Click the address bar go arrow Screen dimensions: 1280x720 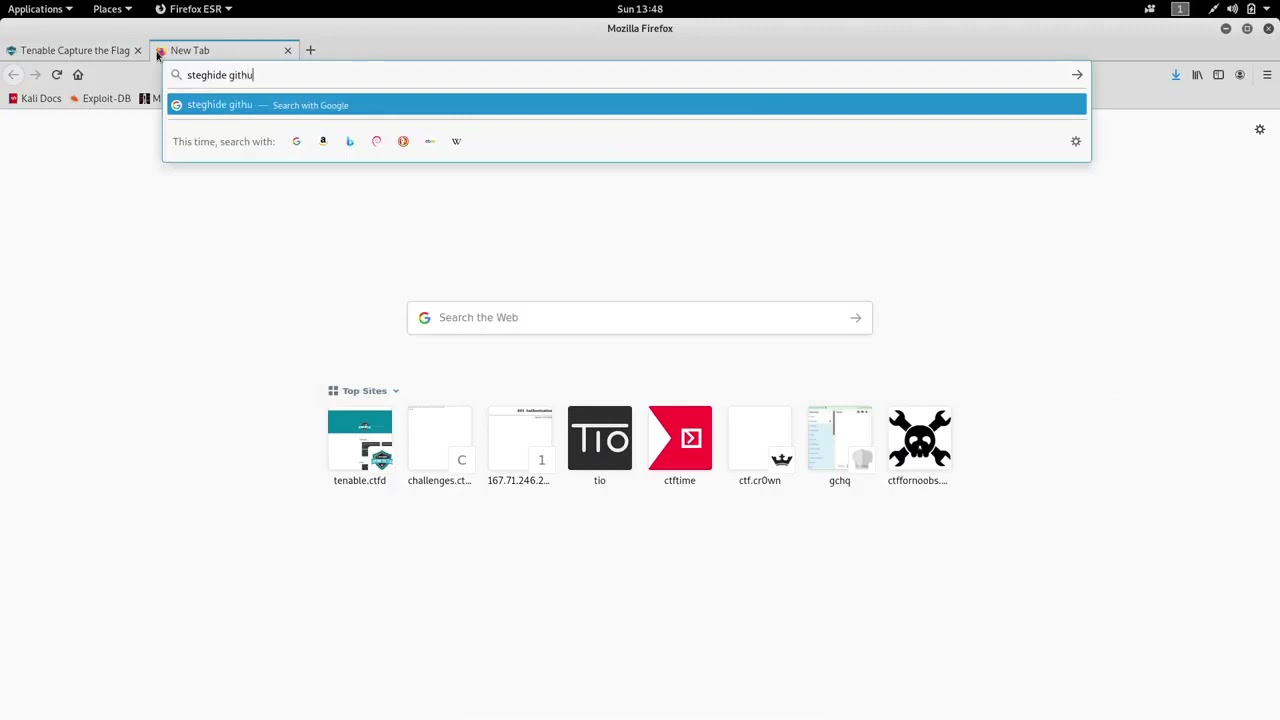point(1077,75)
